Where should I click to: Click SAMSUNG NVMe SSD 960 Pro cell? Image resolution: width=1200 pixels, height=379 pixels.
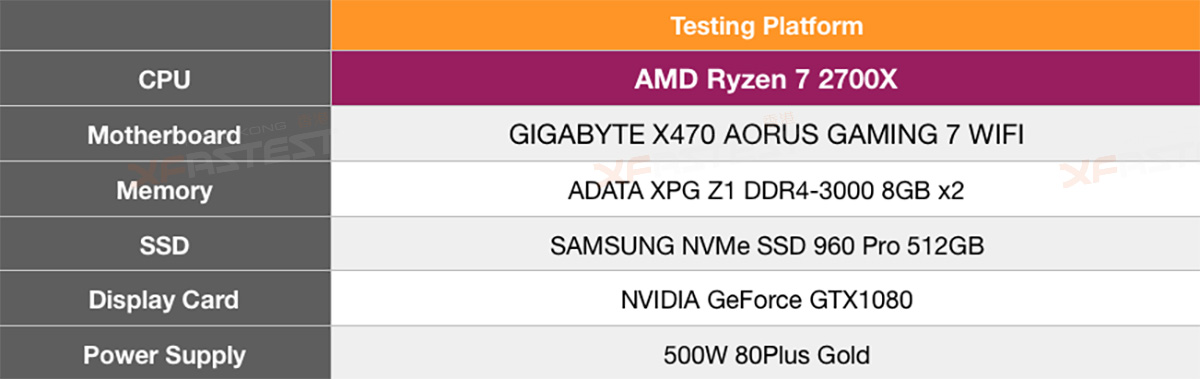coord(765,246)
